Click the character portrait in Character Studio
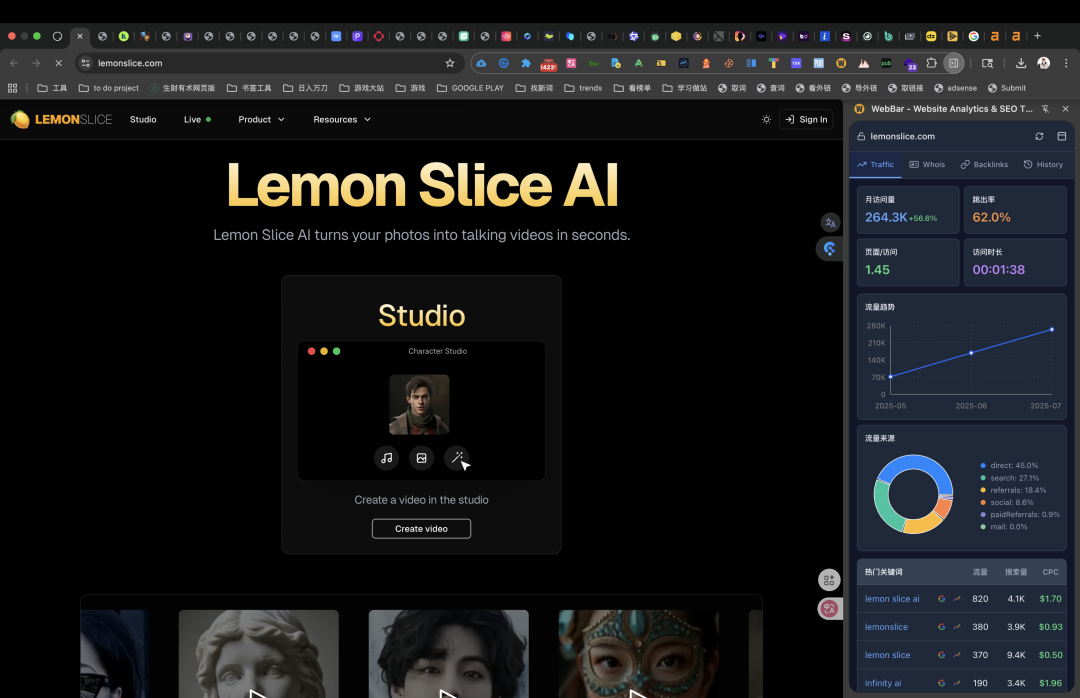The image size is (1080, 698). (419, 404)
